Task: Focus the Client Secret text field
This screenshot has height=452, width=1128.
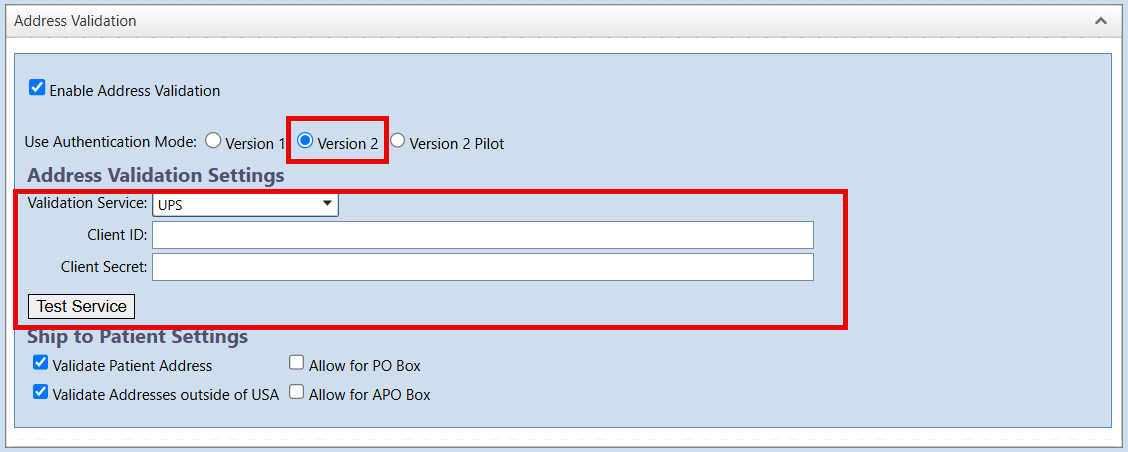Action: pyautogui.click(x=483, y=266)
